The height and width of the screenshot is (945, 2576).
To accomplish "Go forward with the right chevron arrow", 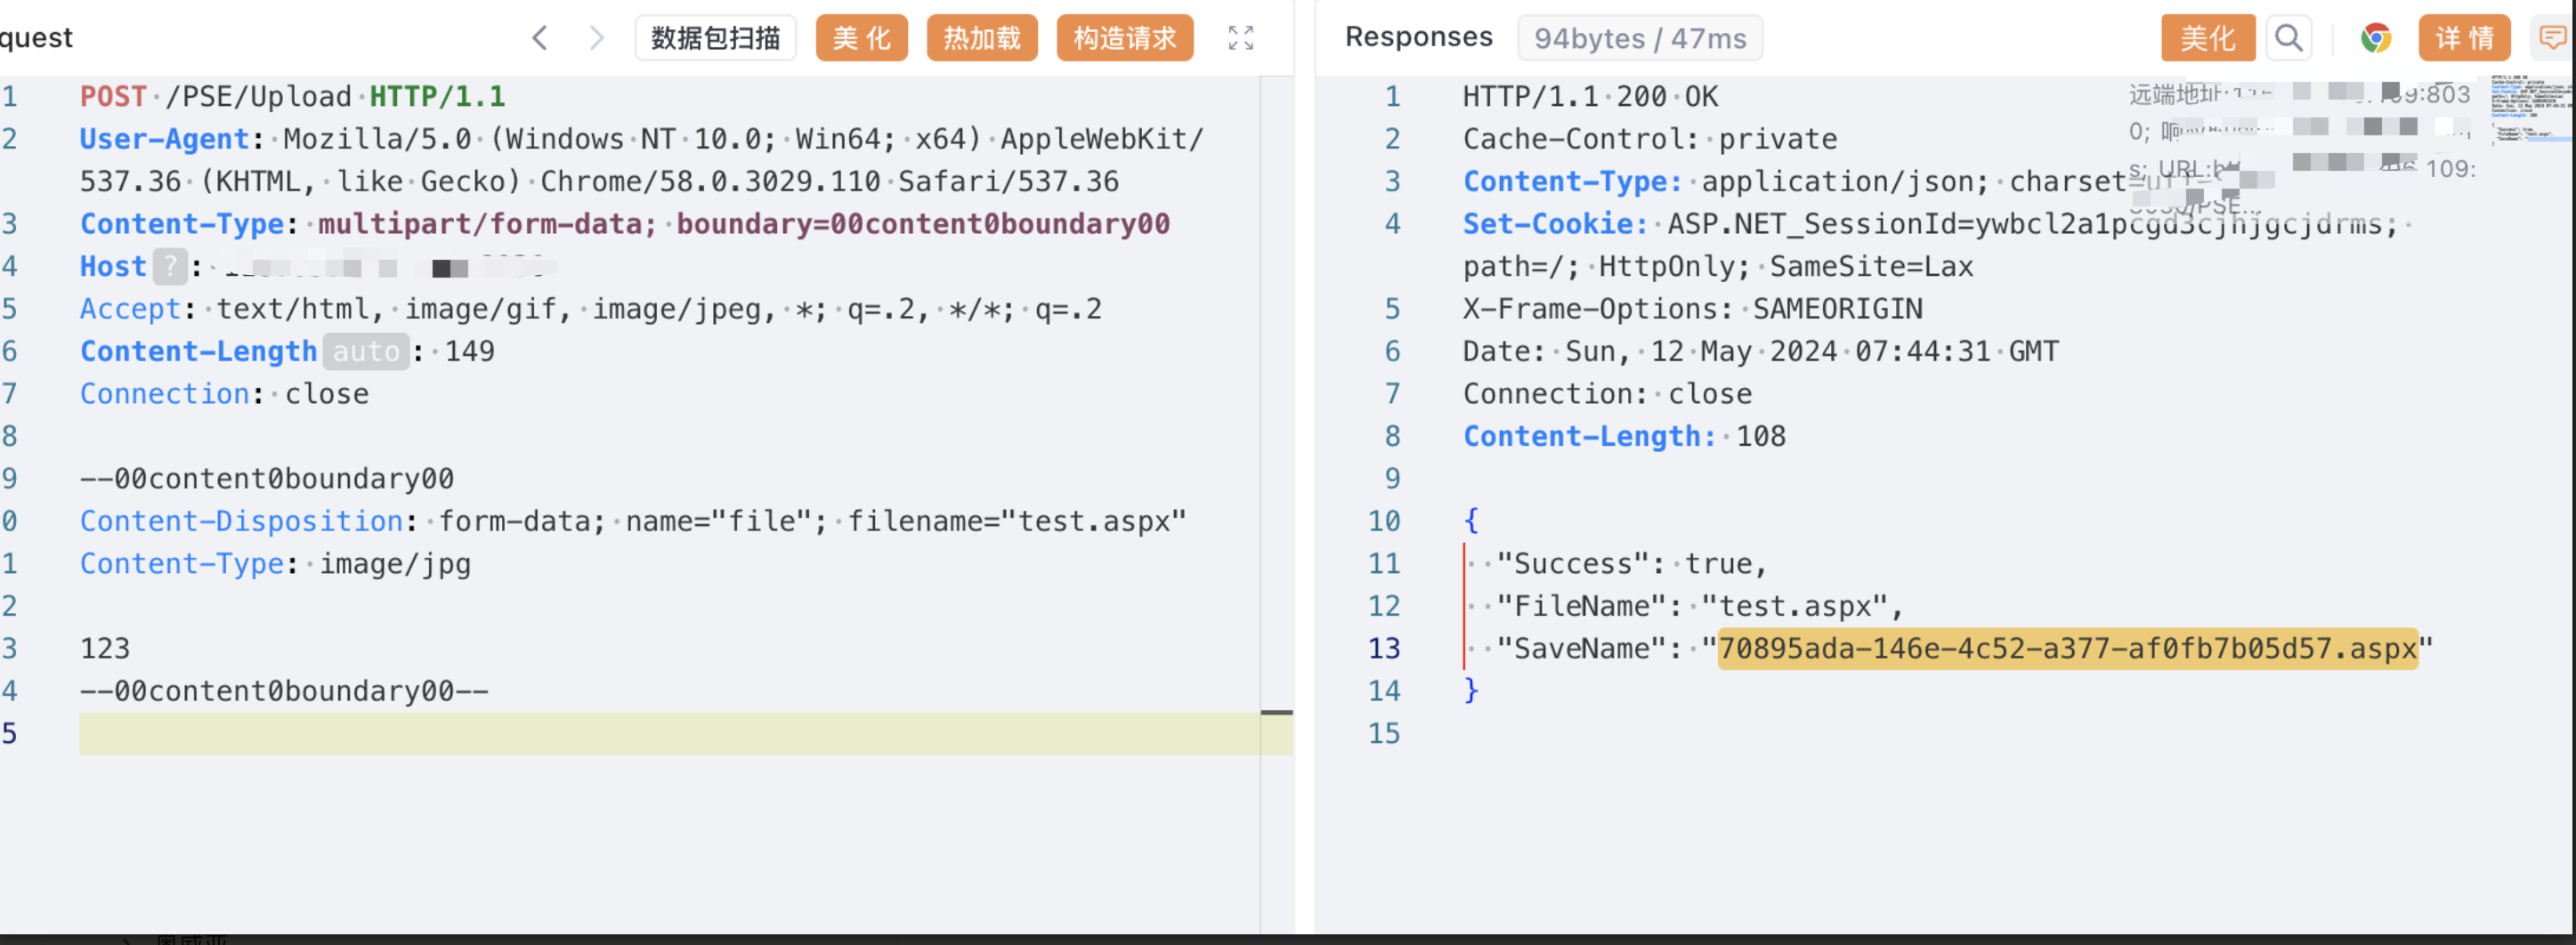I will click(x=597, y=38).
